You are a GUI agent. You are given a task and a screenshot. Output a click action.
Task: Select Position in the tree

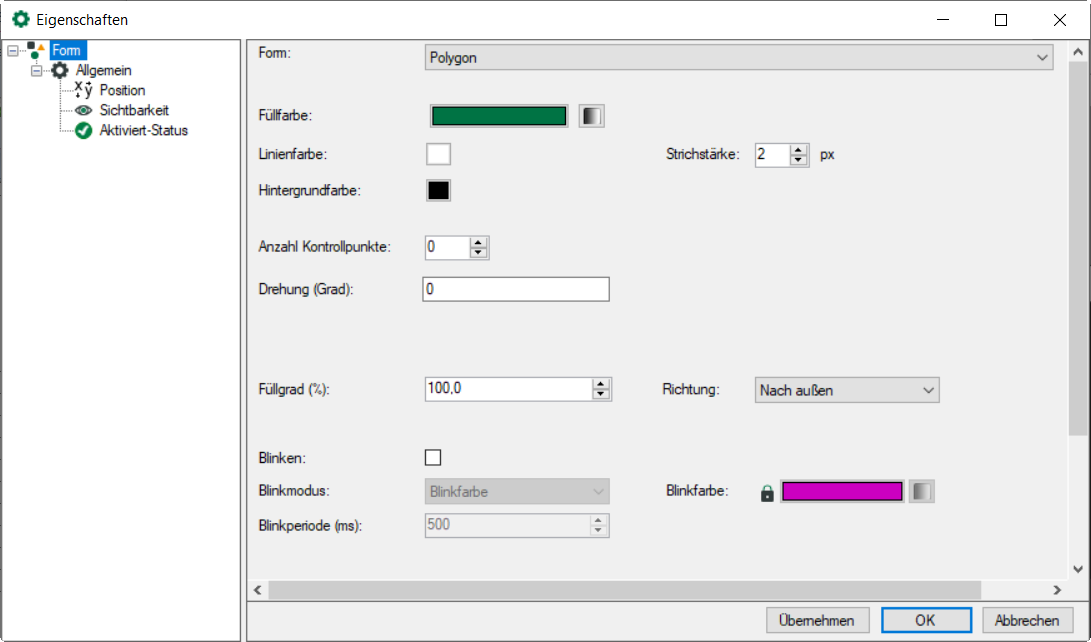[122, 90]
